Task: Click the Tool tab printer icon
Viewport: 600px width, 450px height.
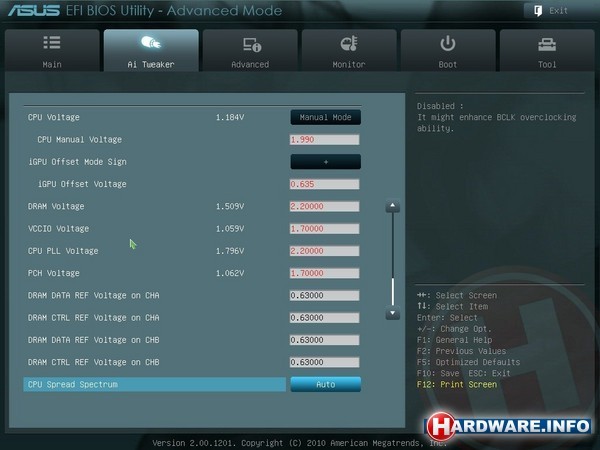Action: click(547, 44)
